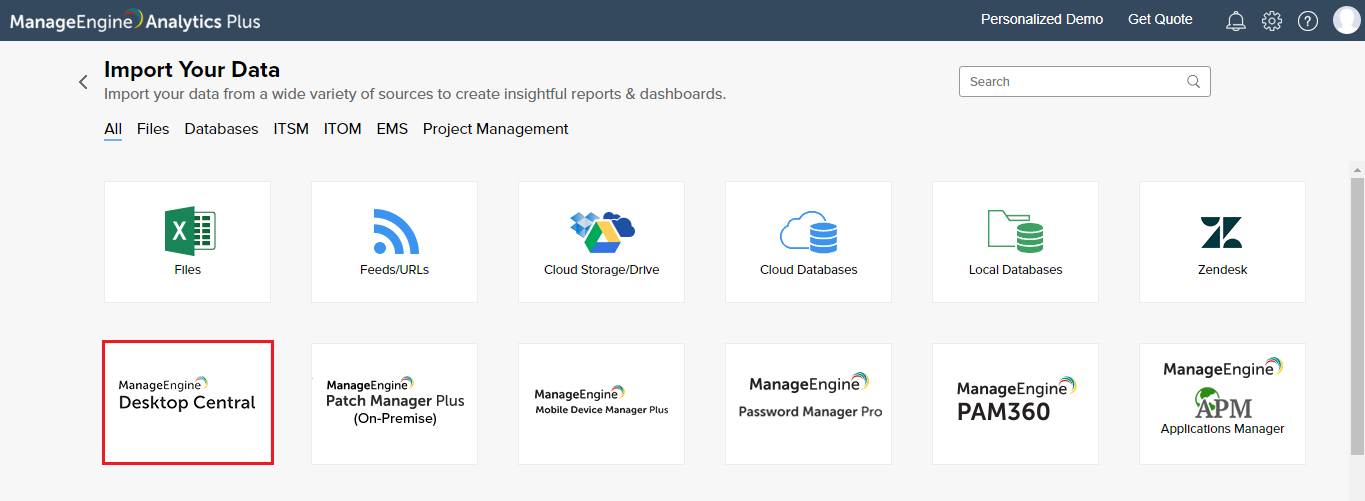Image resolution: width=1365 pixels, height=501 pixels.
Task: Click the Import Your Data heading
Action: coord(192,70)
